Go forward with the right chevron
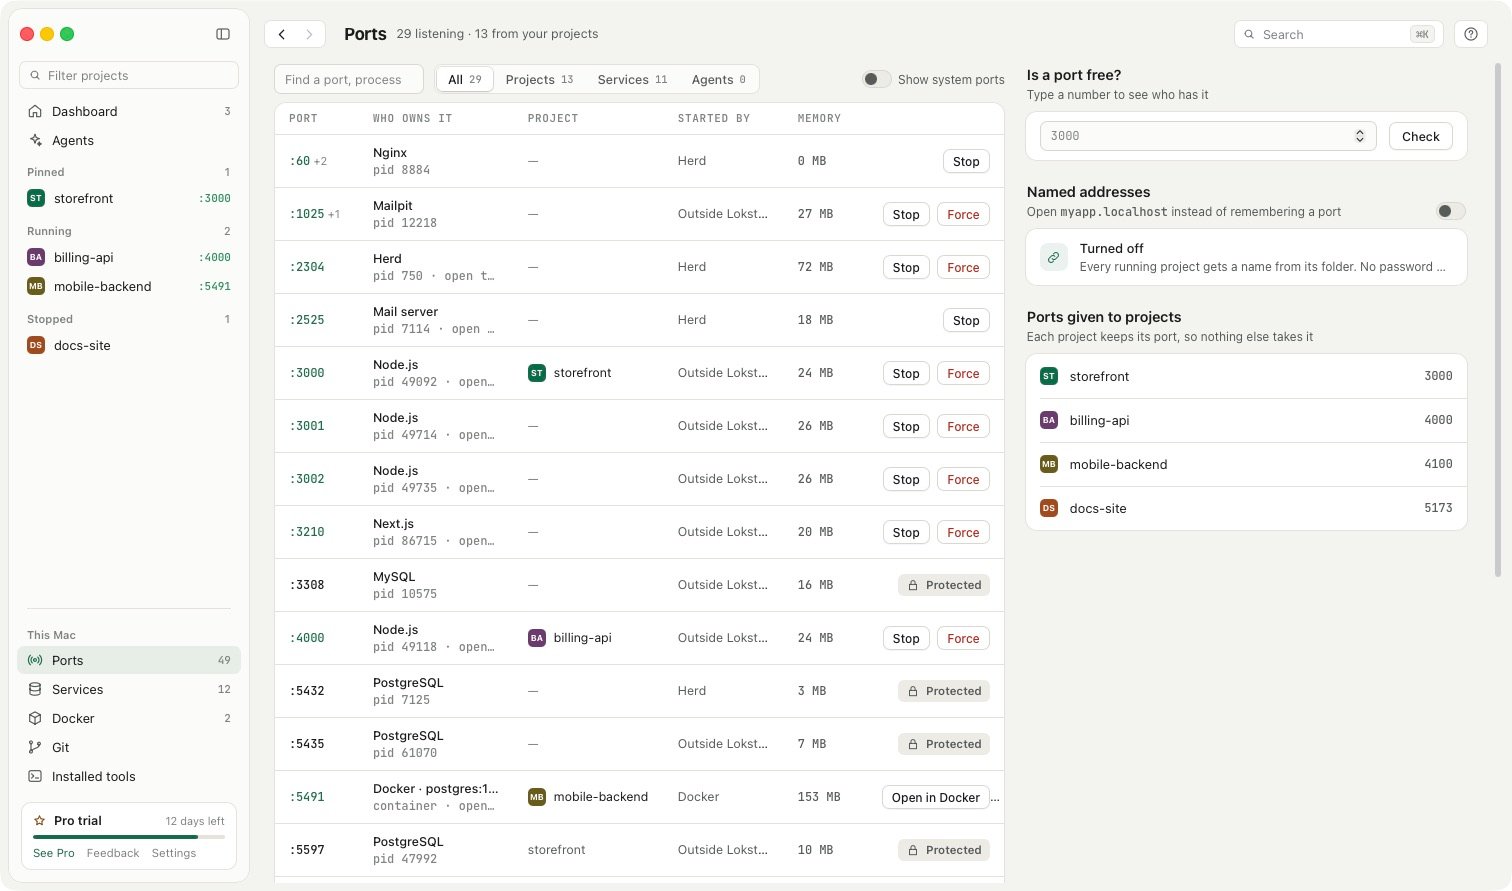Image resolution: width=1512 pixels, height=891 pixels. click(x=309, y=34)
